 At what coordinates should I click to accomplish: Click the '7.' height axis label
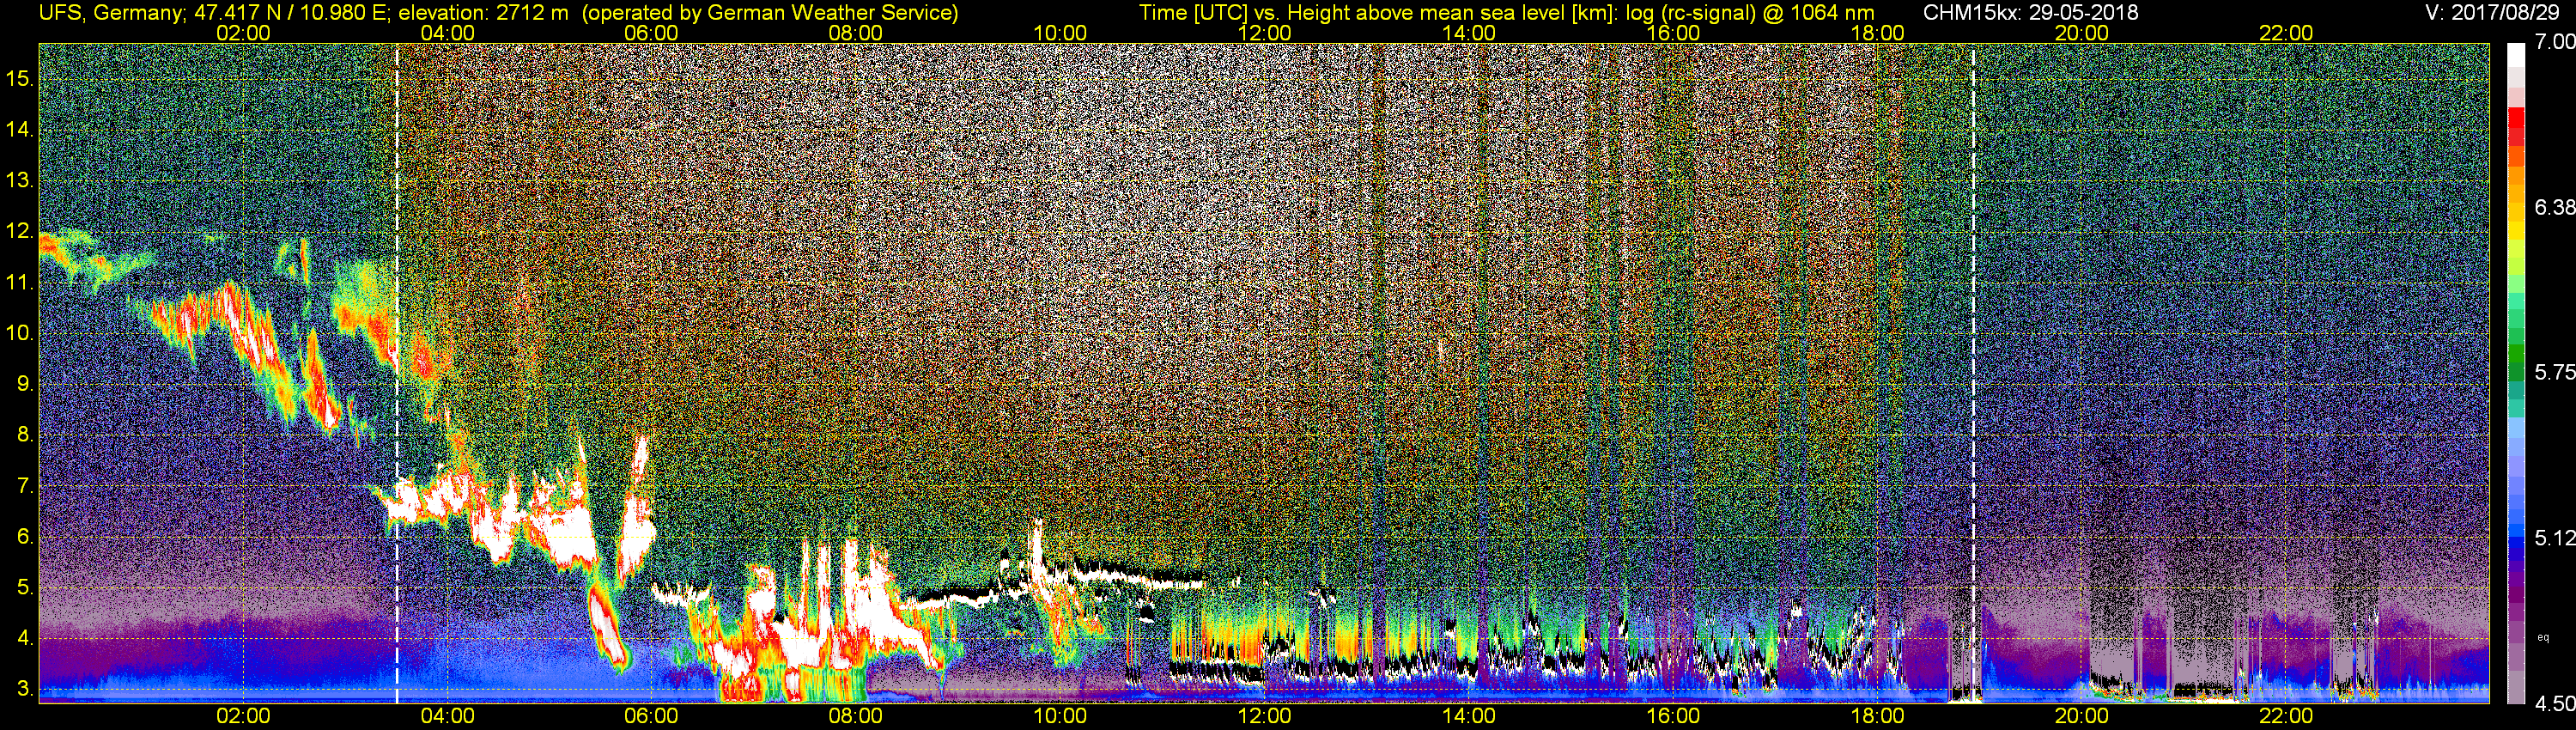click(27, 486)
